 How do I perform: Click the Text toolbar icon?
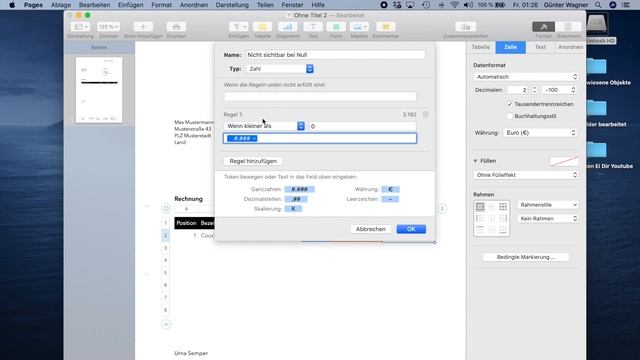pyautogui.click(x=313, y=27)
